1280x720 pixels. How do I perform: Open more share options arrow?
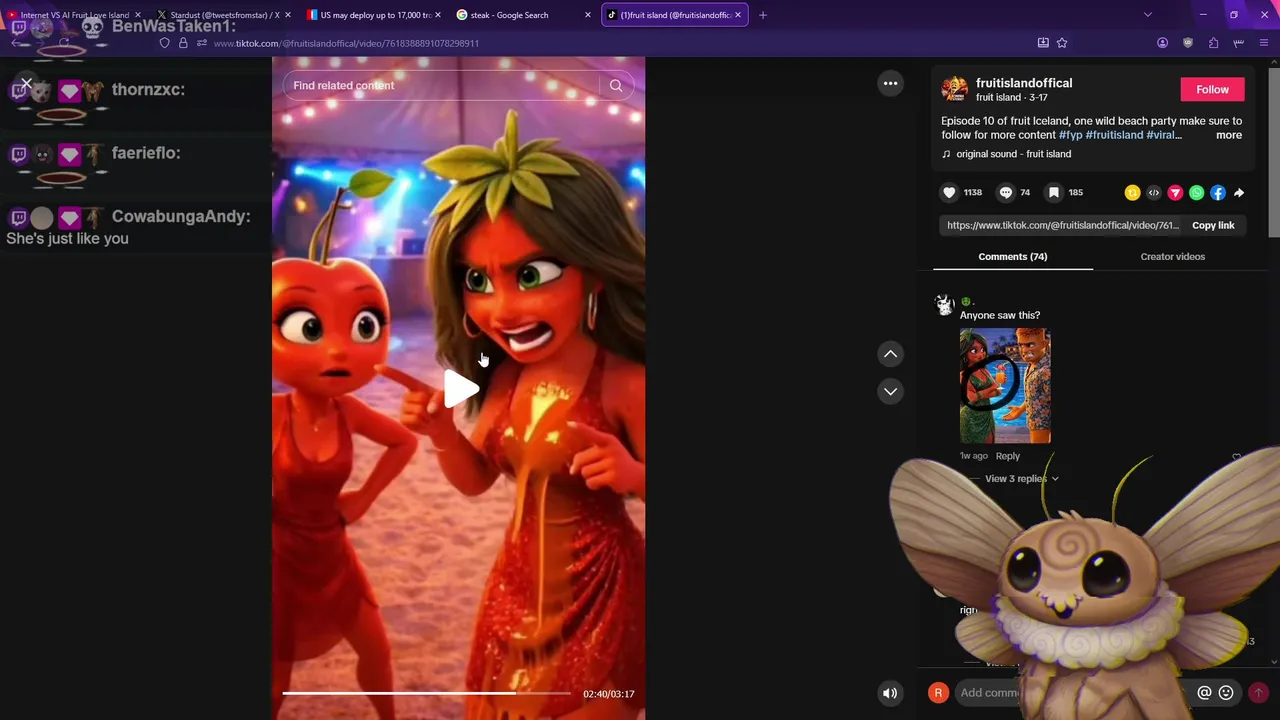[1239, 193]
